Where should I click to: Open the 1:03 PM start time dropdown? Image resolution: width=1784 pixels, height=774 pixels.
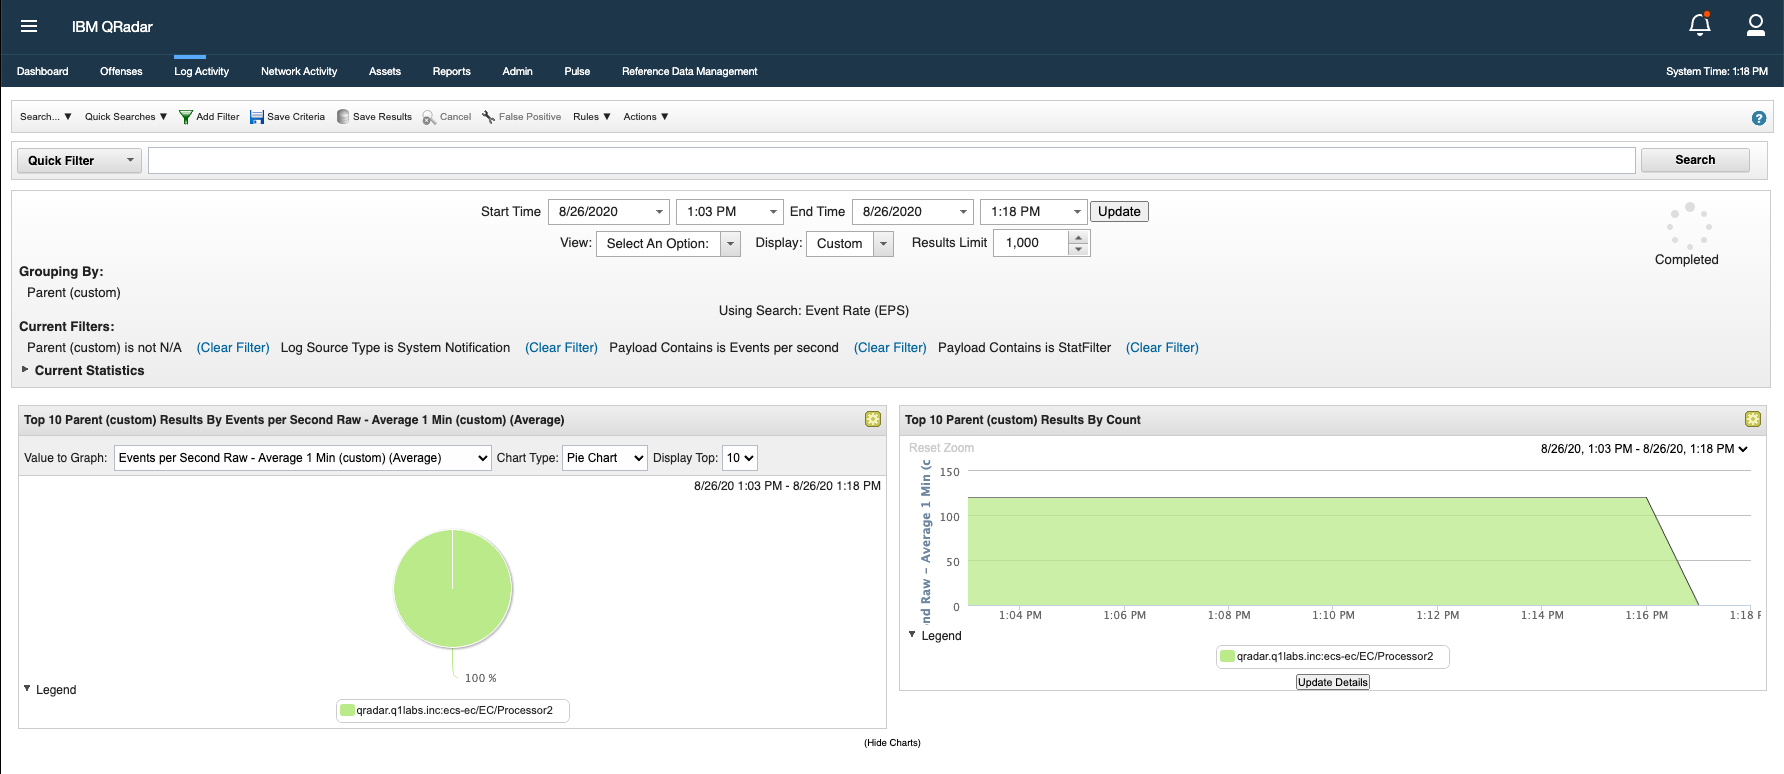point(730,212)
